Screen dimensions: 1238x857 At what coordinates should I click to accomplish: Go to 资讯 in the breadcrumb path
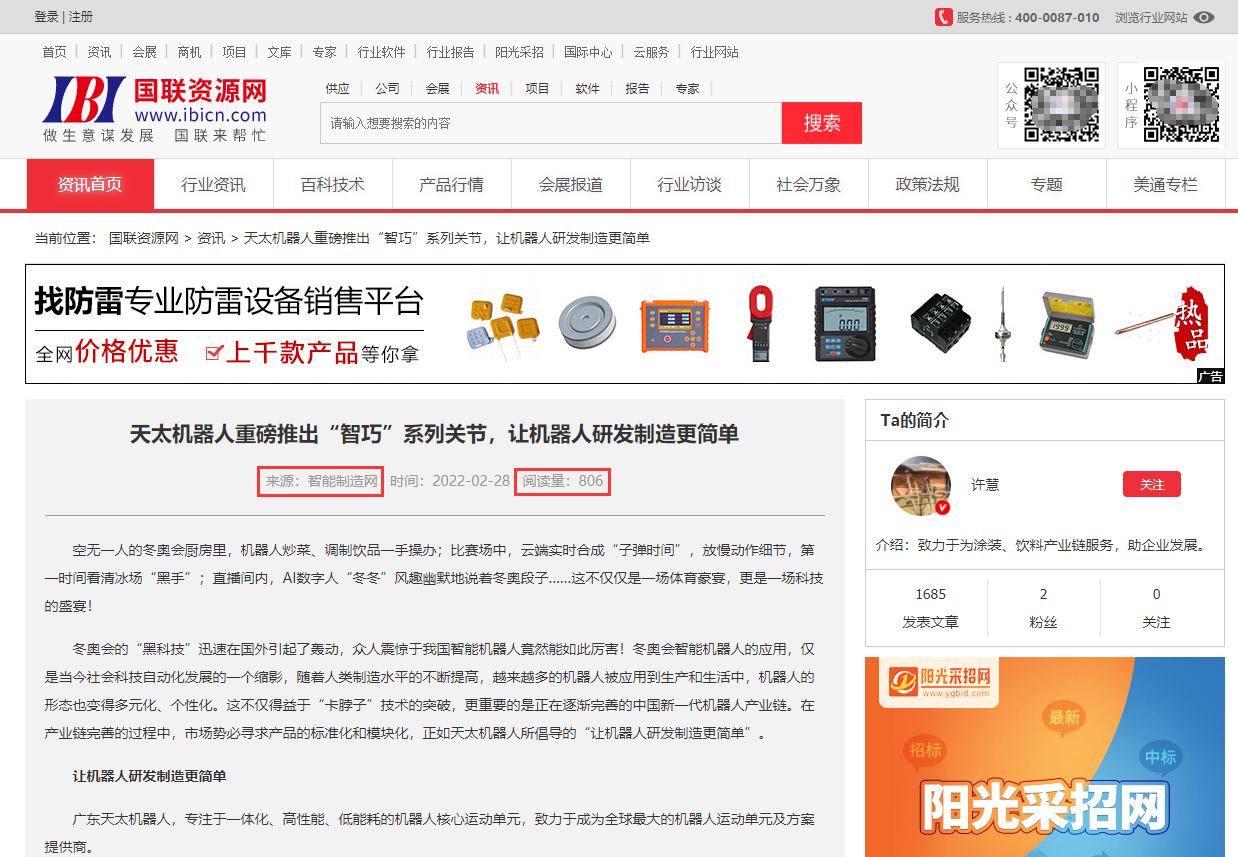click(x=211, y=238)
